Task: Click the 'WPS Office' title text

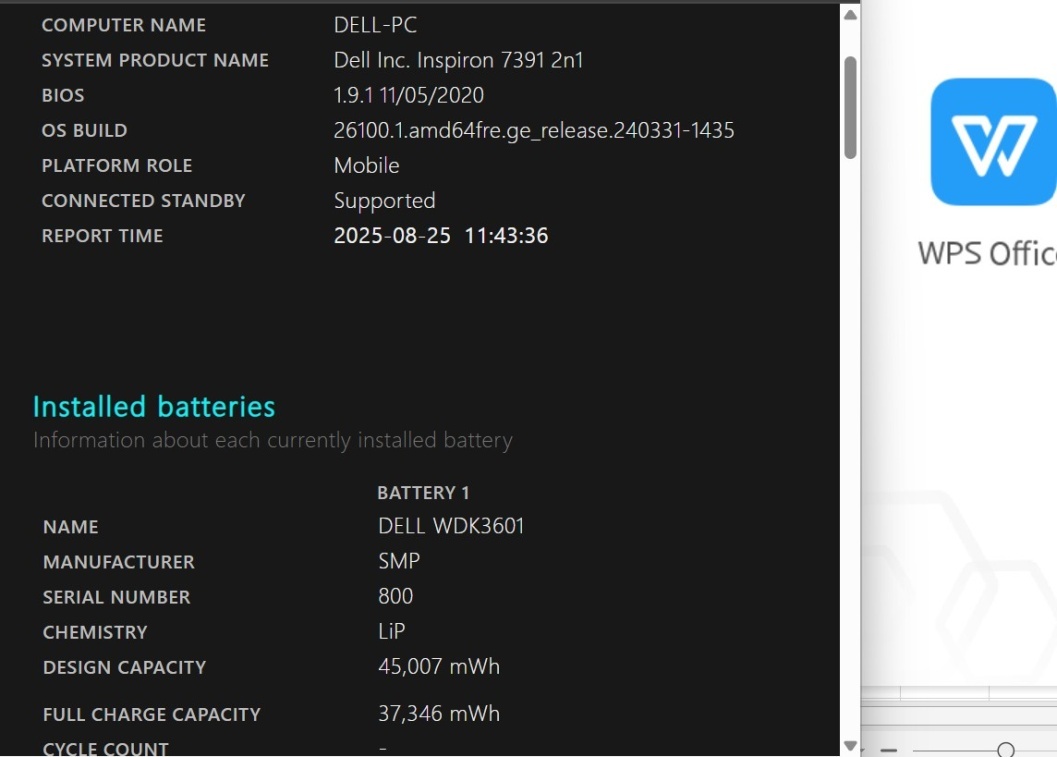Action: pyautogui.click(x=988, y=253)
